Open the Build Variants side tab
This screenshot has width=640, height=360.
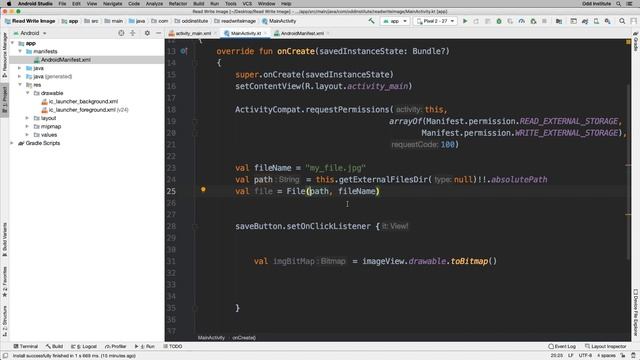[x=4, y=240]
